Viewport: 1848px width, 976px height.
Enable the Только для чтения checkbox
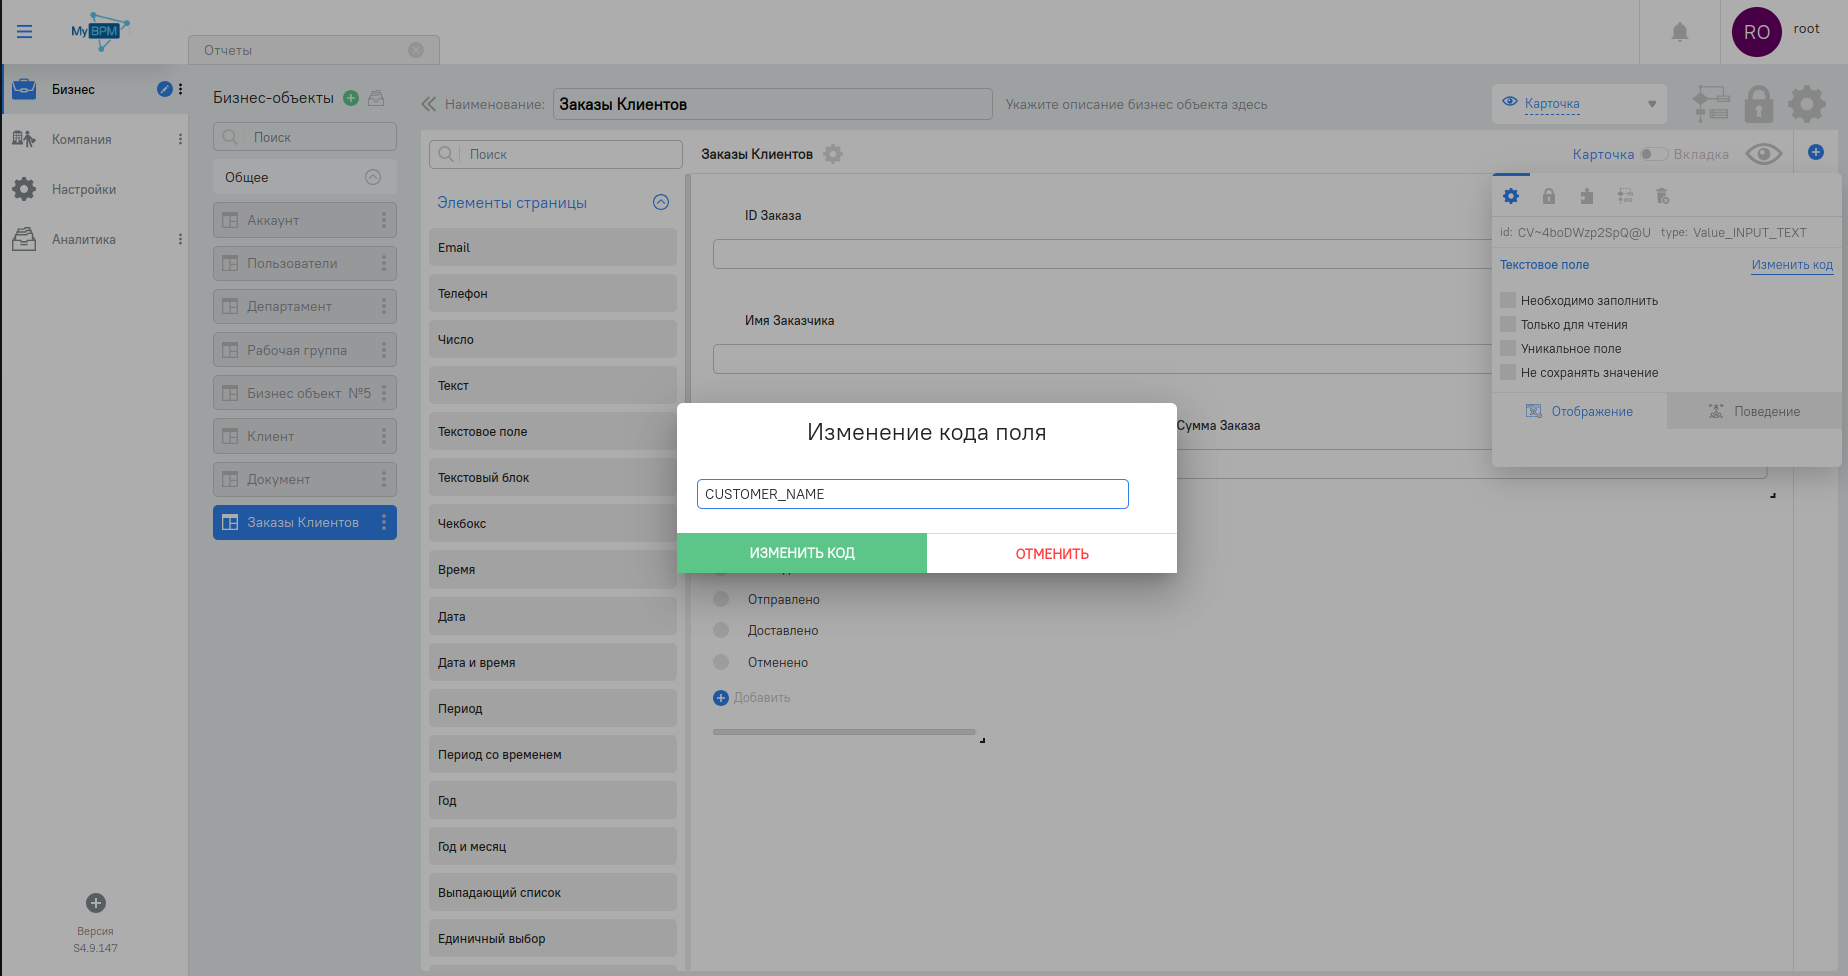(1508, 324)
